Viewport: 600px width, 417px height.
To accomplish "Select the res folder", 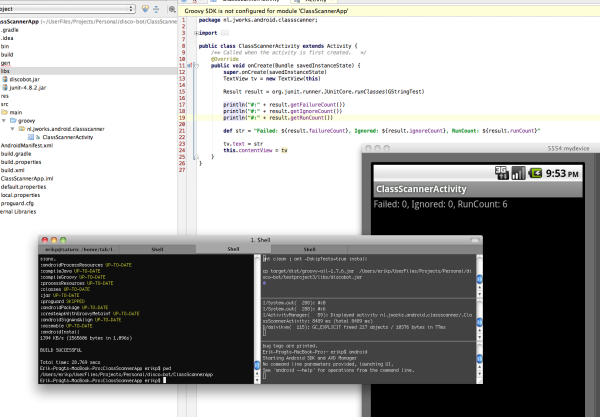I will point(4,96).
